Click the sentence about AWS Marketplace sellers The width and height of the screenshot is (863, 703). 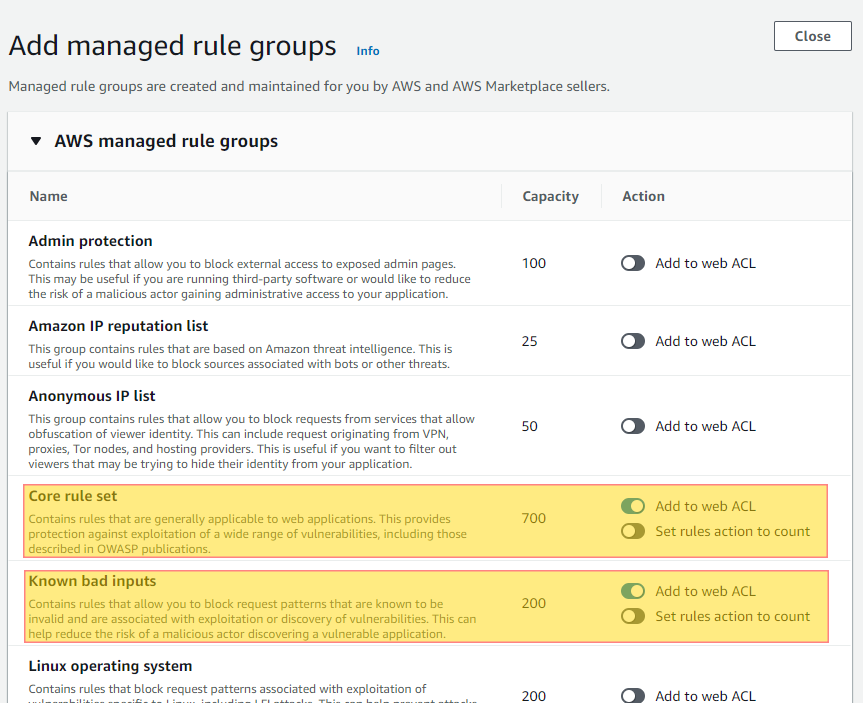click(309, 86)
